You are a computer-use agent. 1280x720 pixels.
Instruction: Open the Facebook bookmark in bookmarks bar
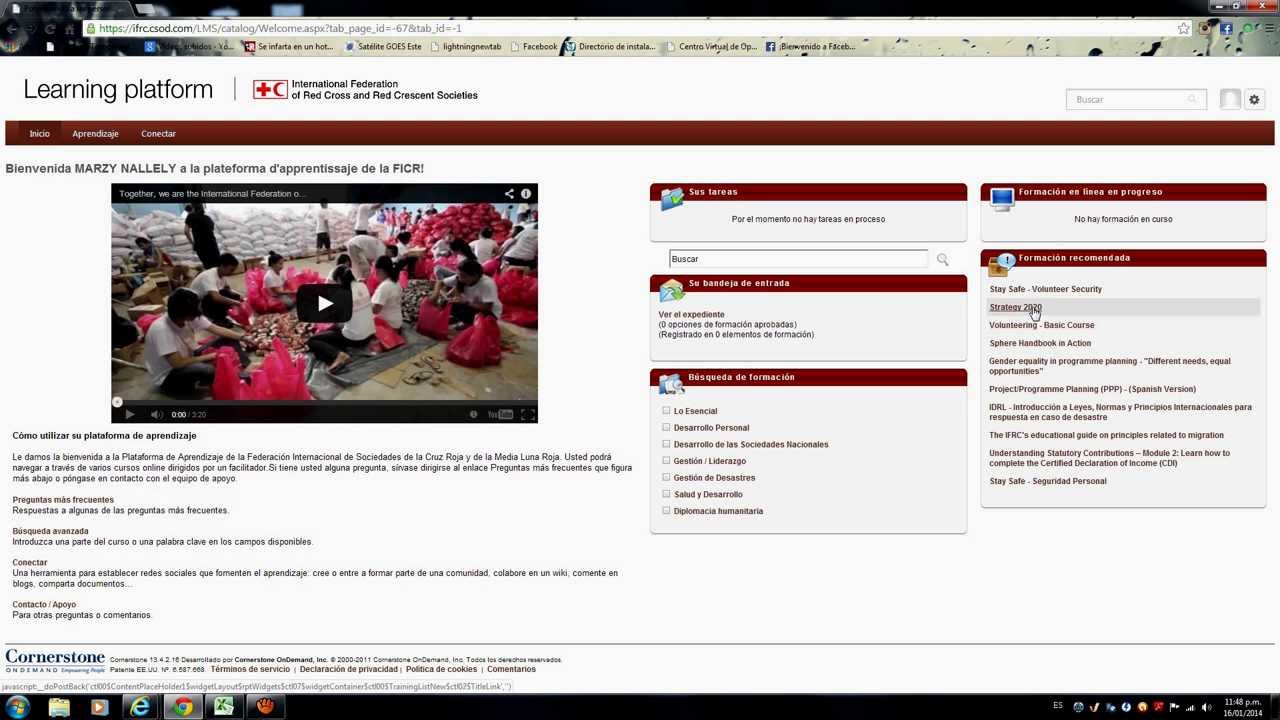533,47
